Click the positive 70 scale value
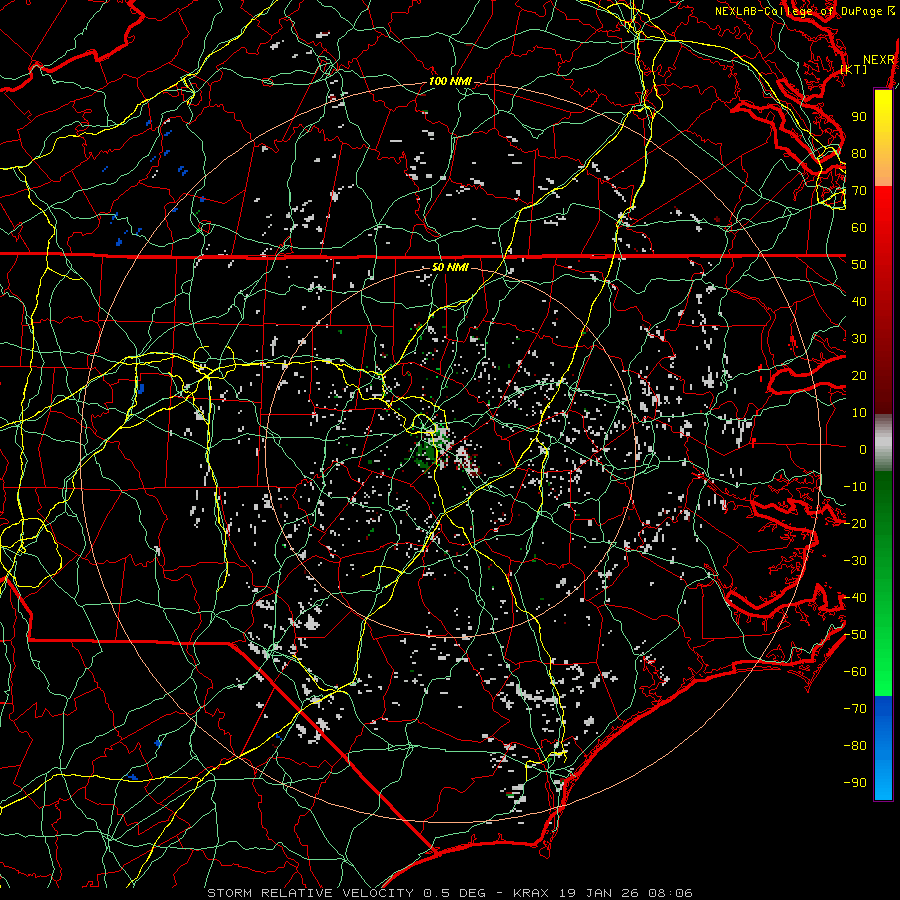 859,191
